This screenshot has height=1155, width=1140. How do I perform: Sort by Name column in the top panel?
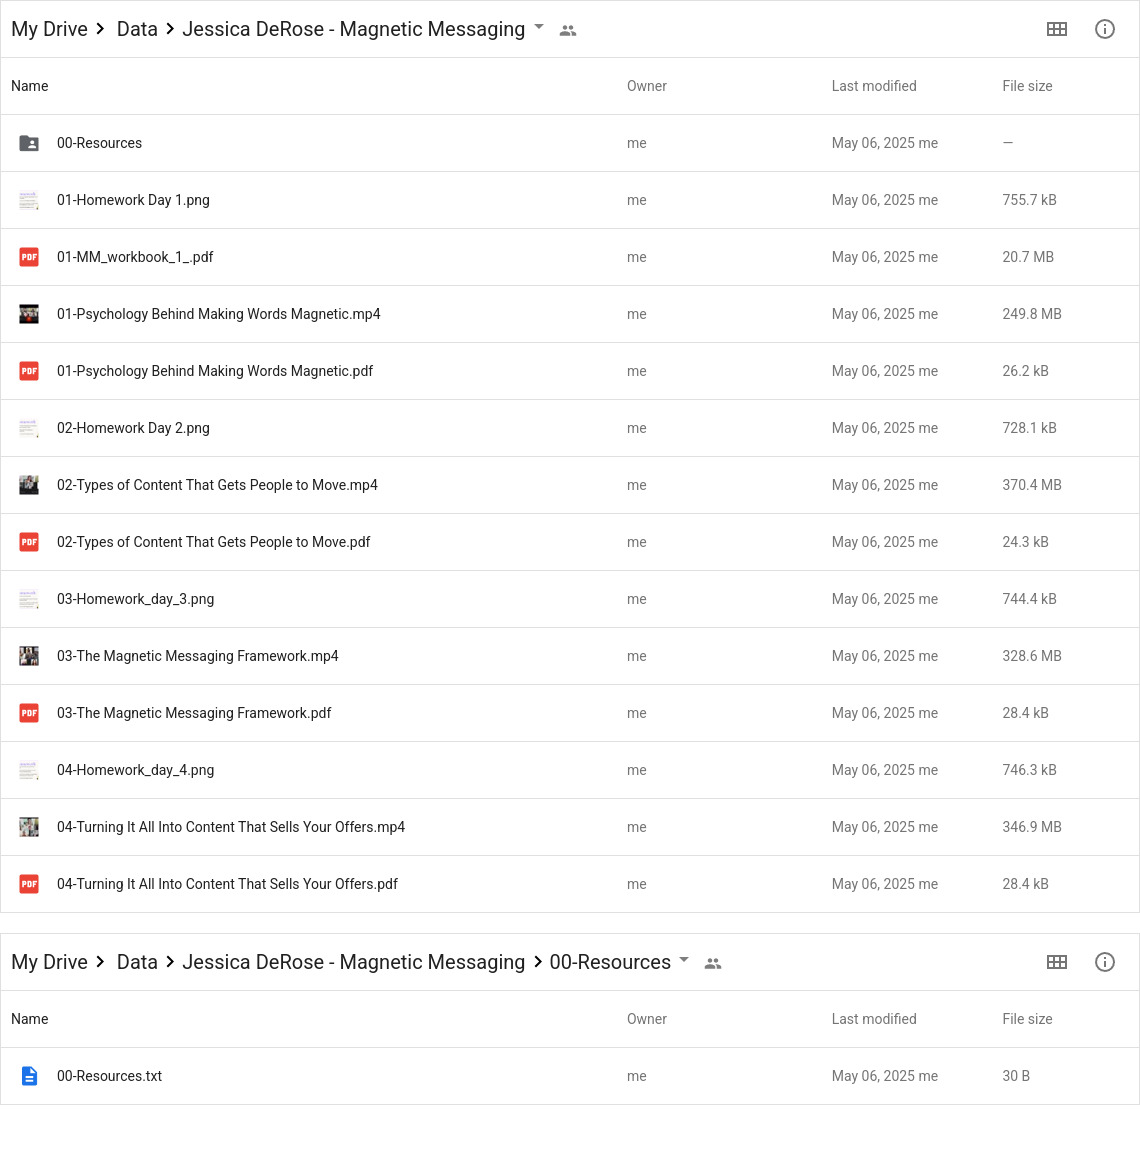point(29,86)
